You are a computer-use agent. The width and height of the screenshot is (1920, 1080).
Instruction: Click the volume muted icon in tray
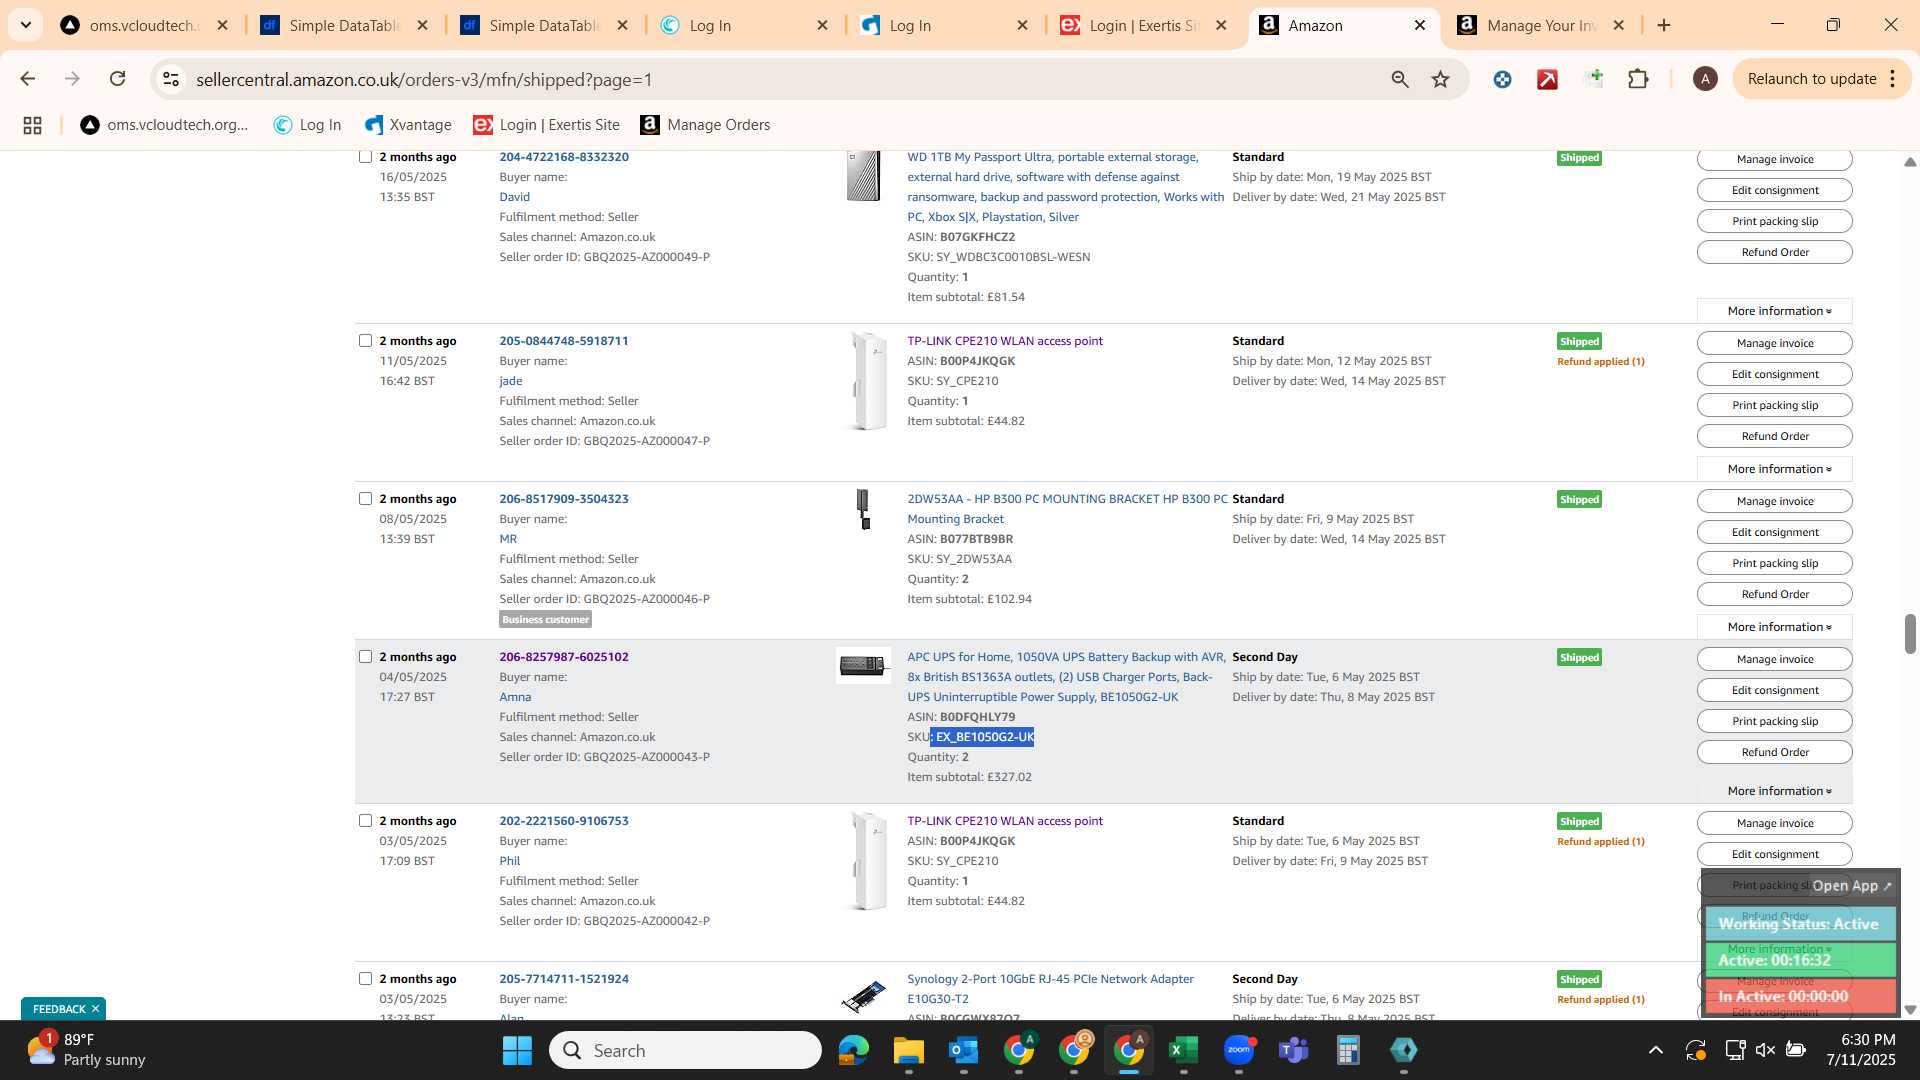pos(1765,1050)
